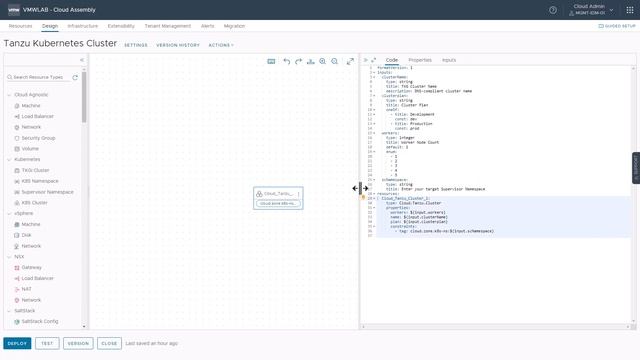The height and width of the screenshot is (360, 640).
Task: Undo the last canvas change
Action: pyautogui.click(x=287, y=61)
